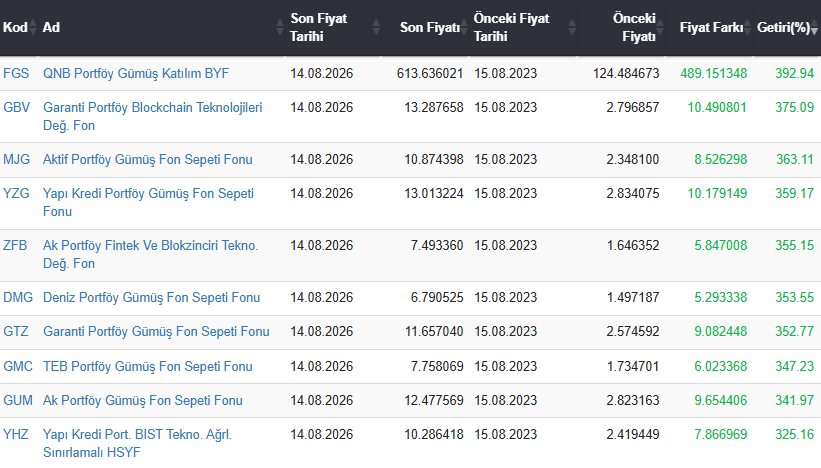This screenshot has height=468, width=821.
Task: Open the MJG fund code link
Action: (x=16, y=159)
